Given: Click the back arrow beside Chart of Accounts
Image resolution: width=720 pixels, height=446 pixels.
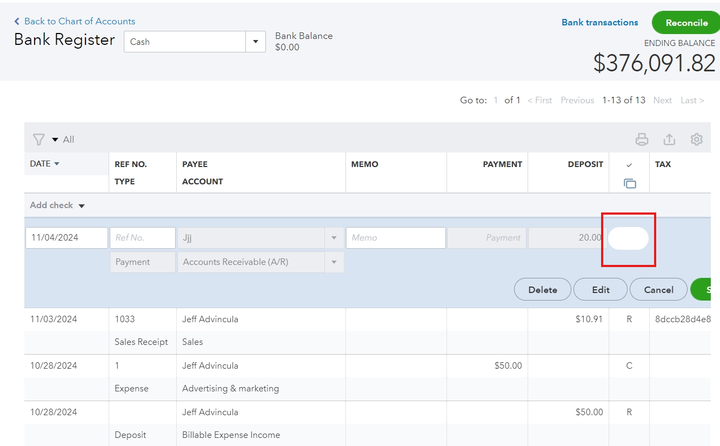Looking at the screenshot, I should click(x=17, y=21).
